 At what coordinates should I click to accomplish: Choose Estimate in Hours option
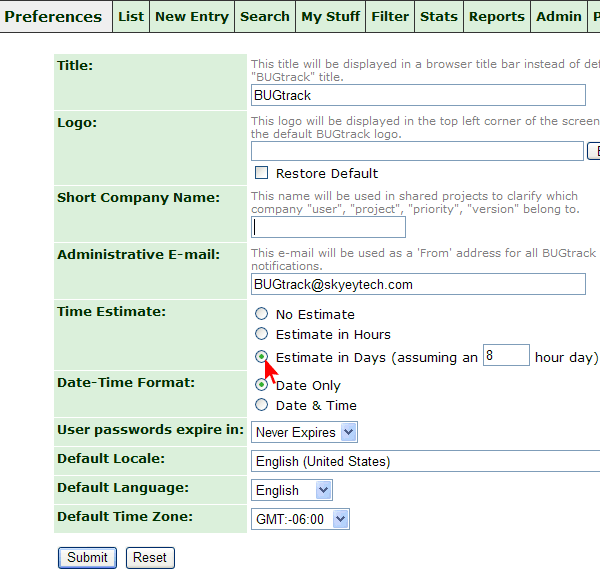pyautogui.click(x=262, y=334)
